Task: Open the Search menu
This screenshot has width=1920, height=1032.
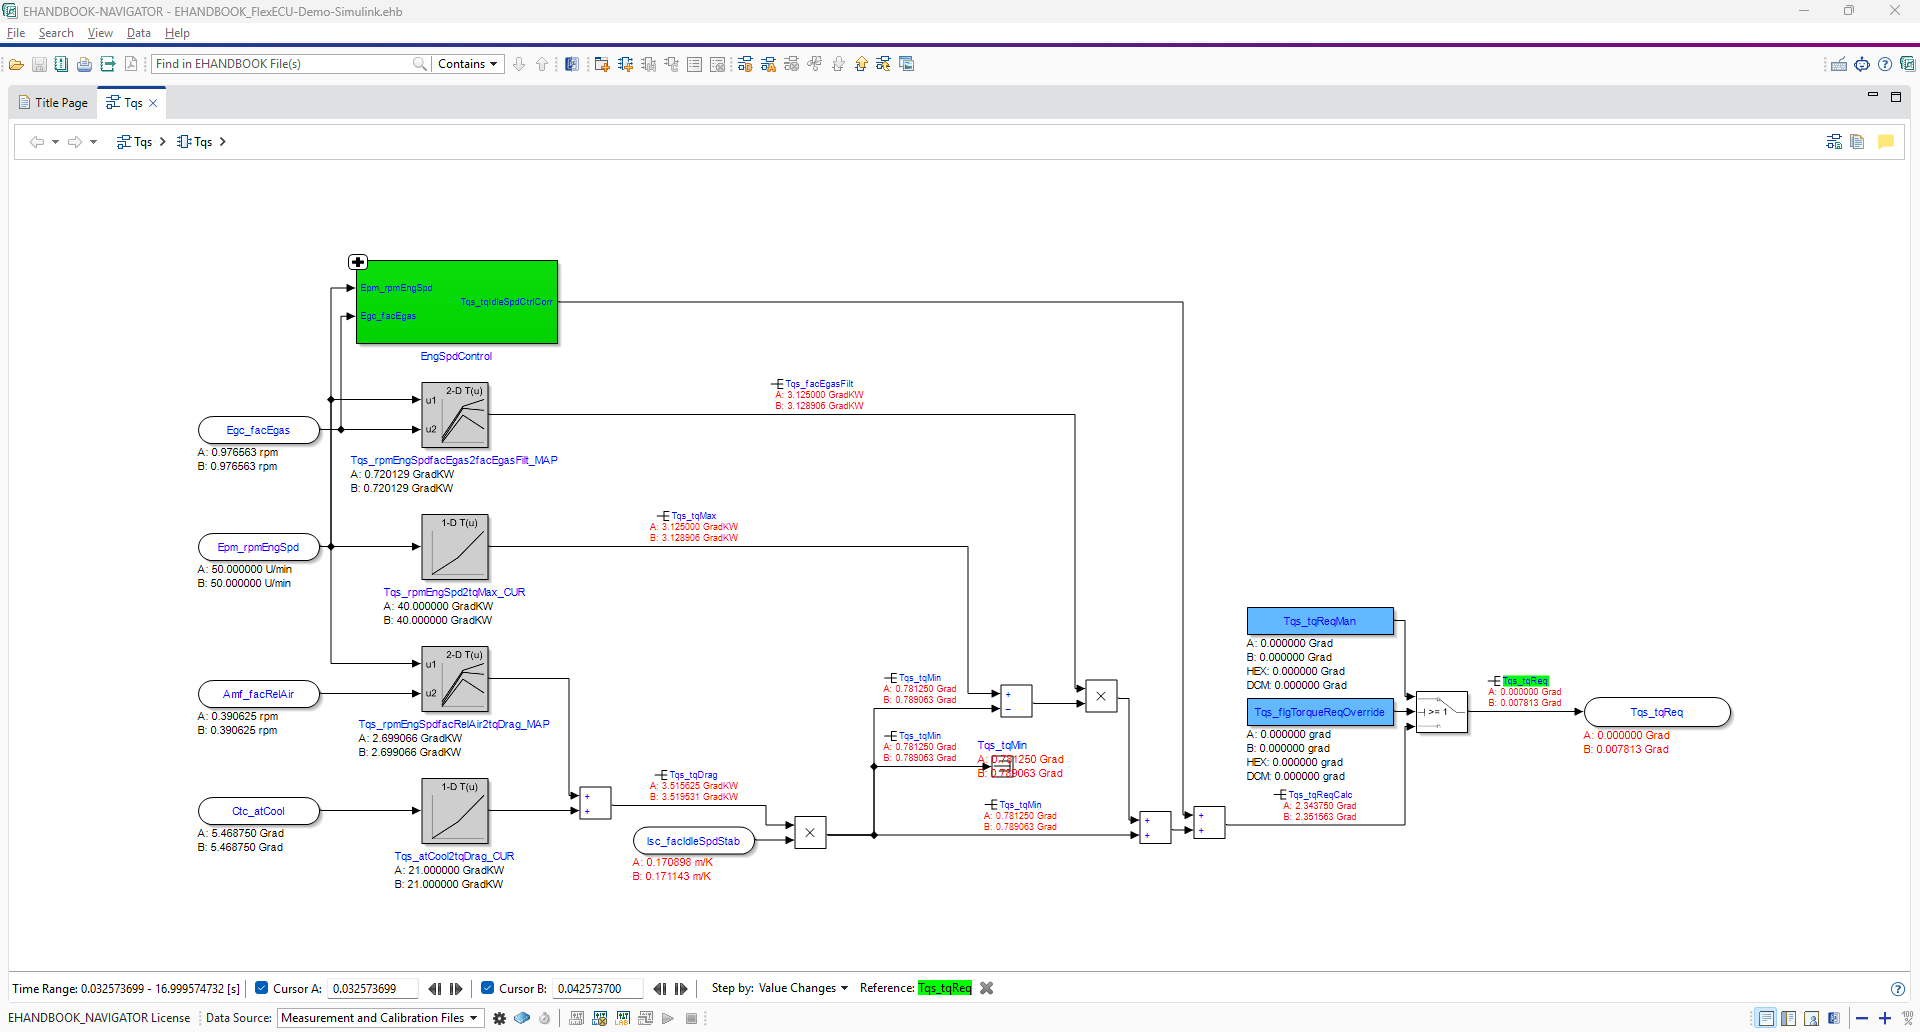Action: 56,32
